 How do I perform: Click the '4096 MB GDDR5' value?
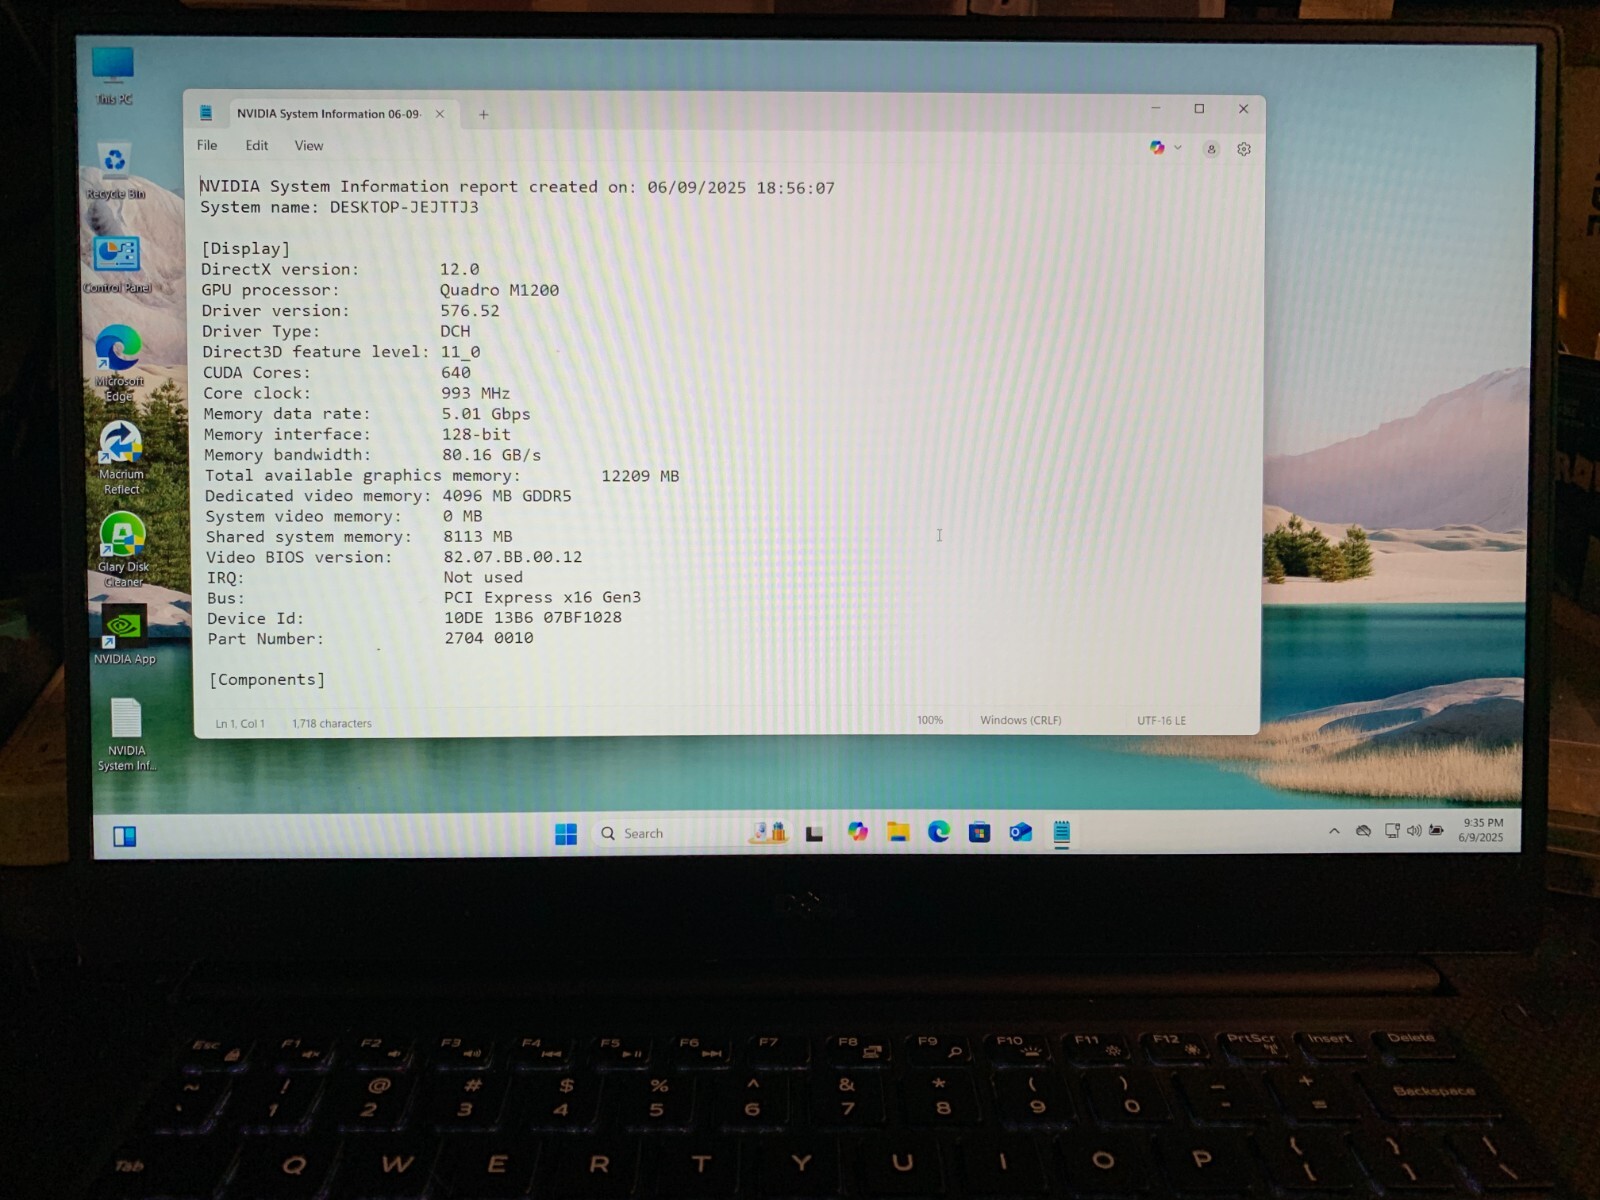point(507,496)
